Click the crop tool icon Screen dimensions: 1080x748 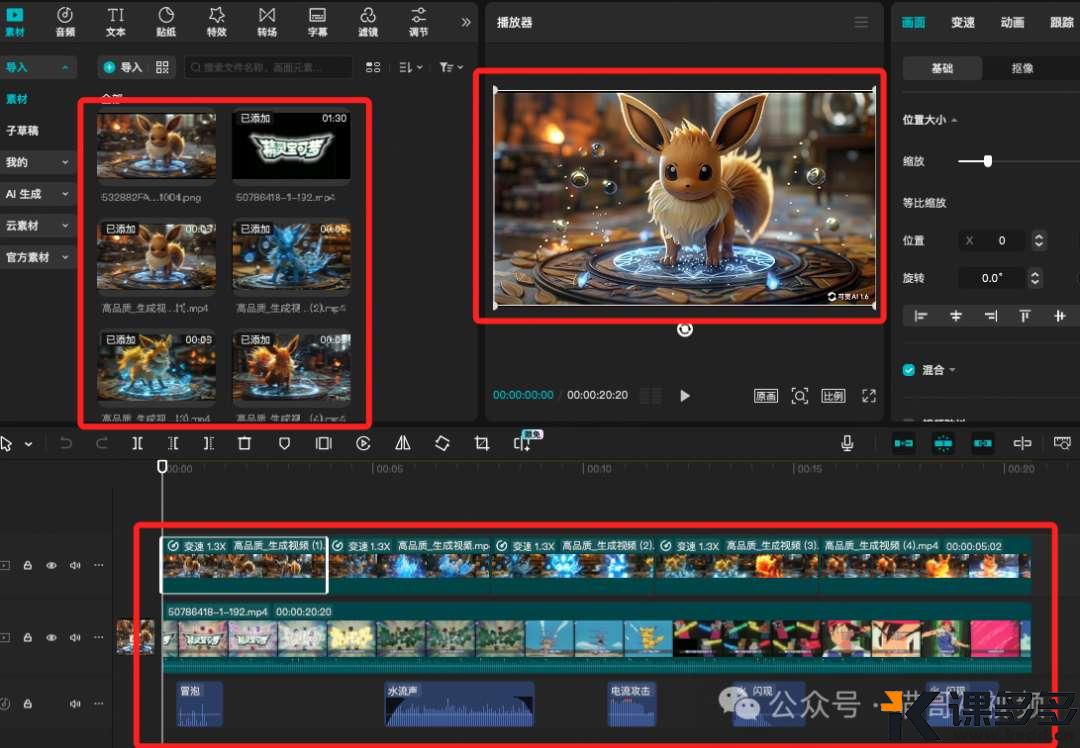click(482, 444)
